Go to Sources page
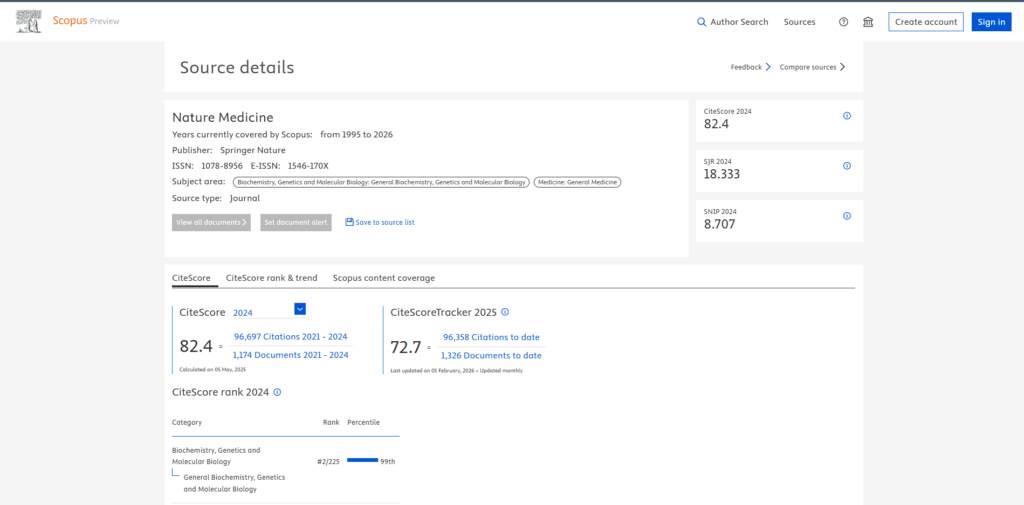1024x505 pixels. [799, 22]
